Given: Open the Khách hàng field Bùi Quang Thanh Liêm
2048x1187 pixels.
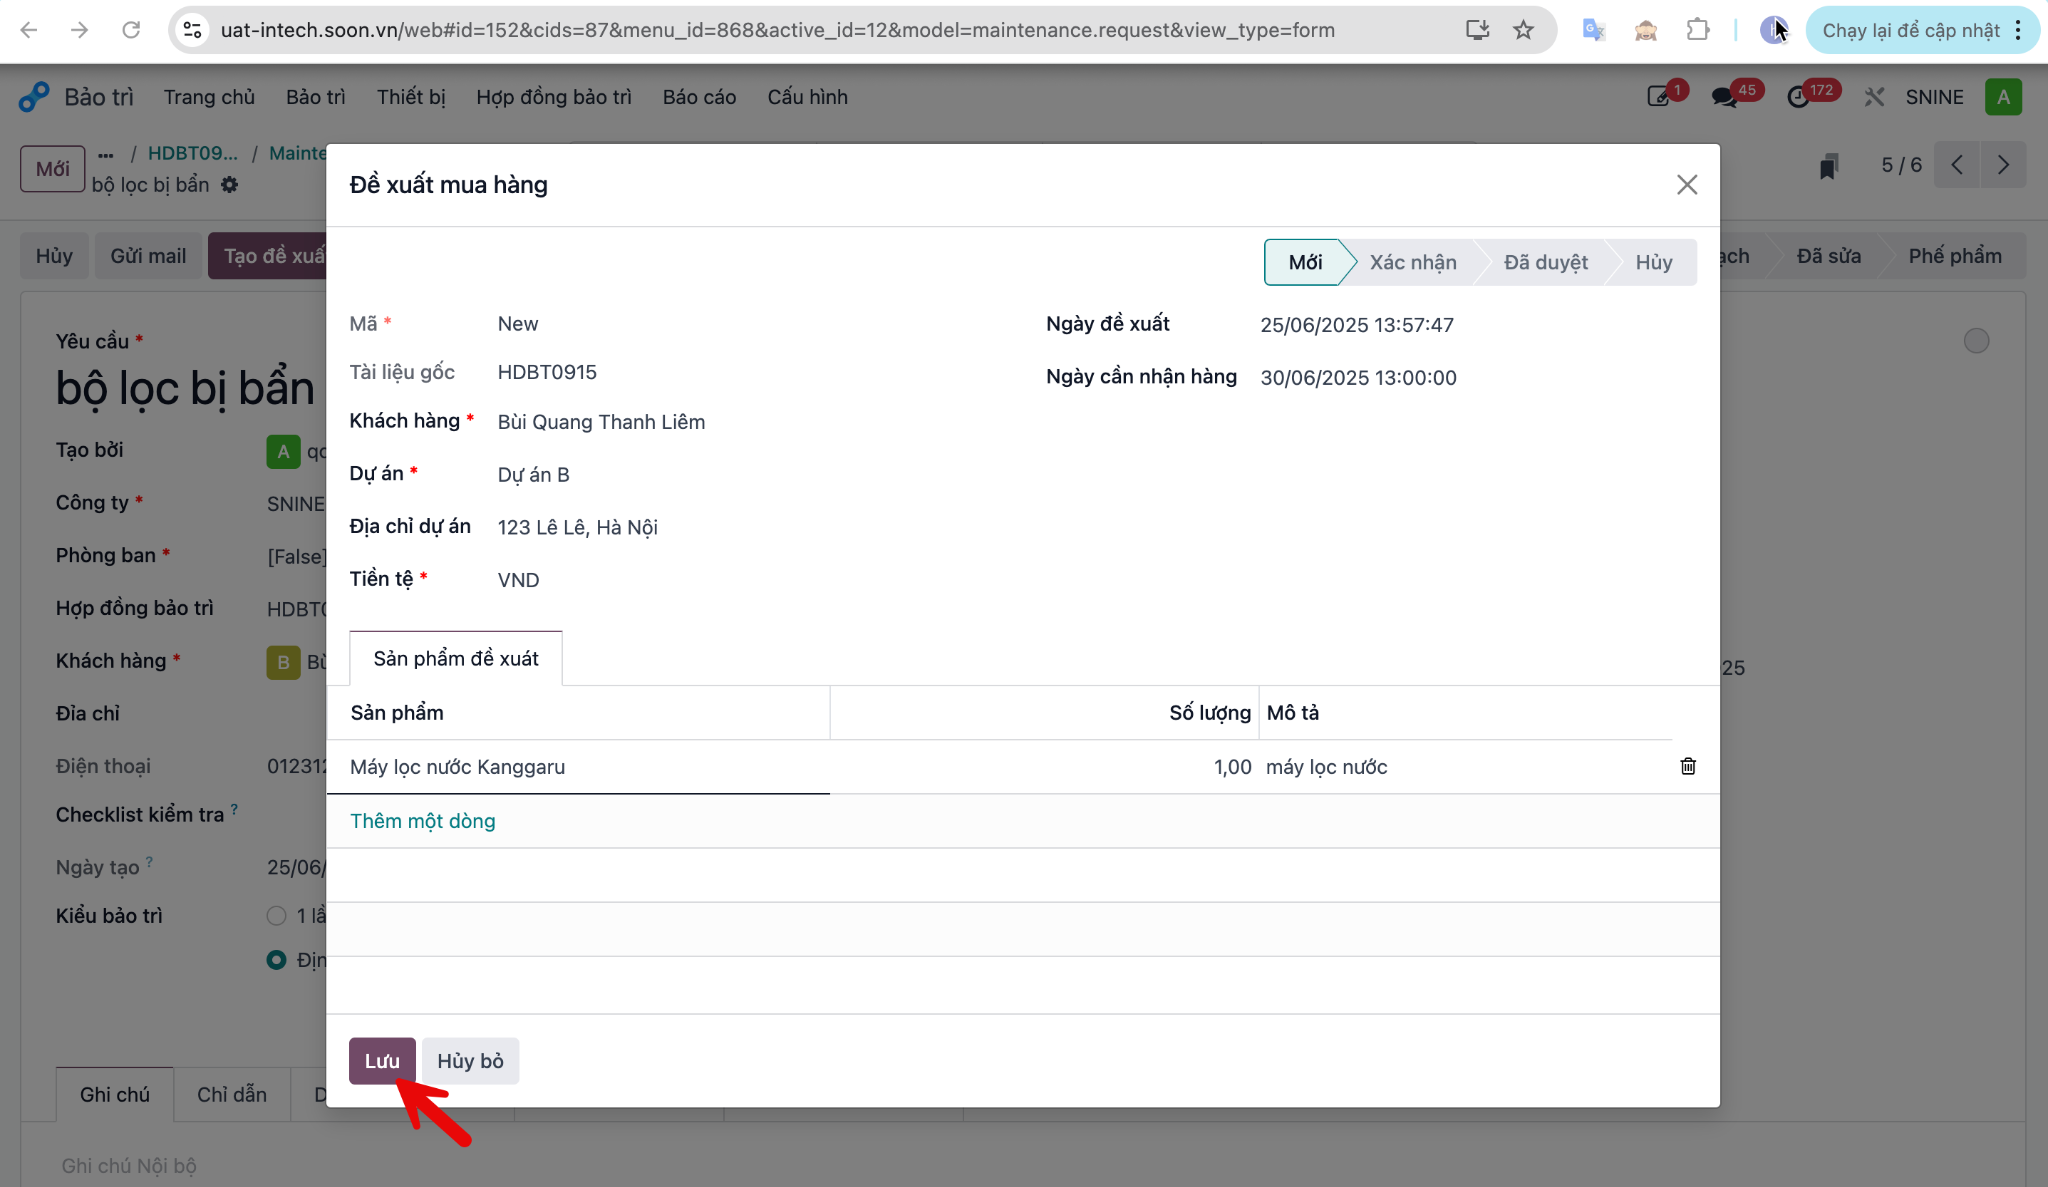Looking at the screenshot, I should click(x=601, y=422).
